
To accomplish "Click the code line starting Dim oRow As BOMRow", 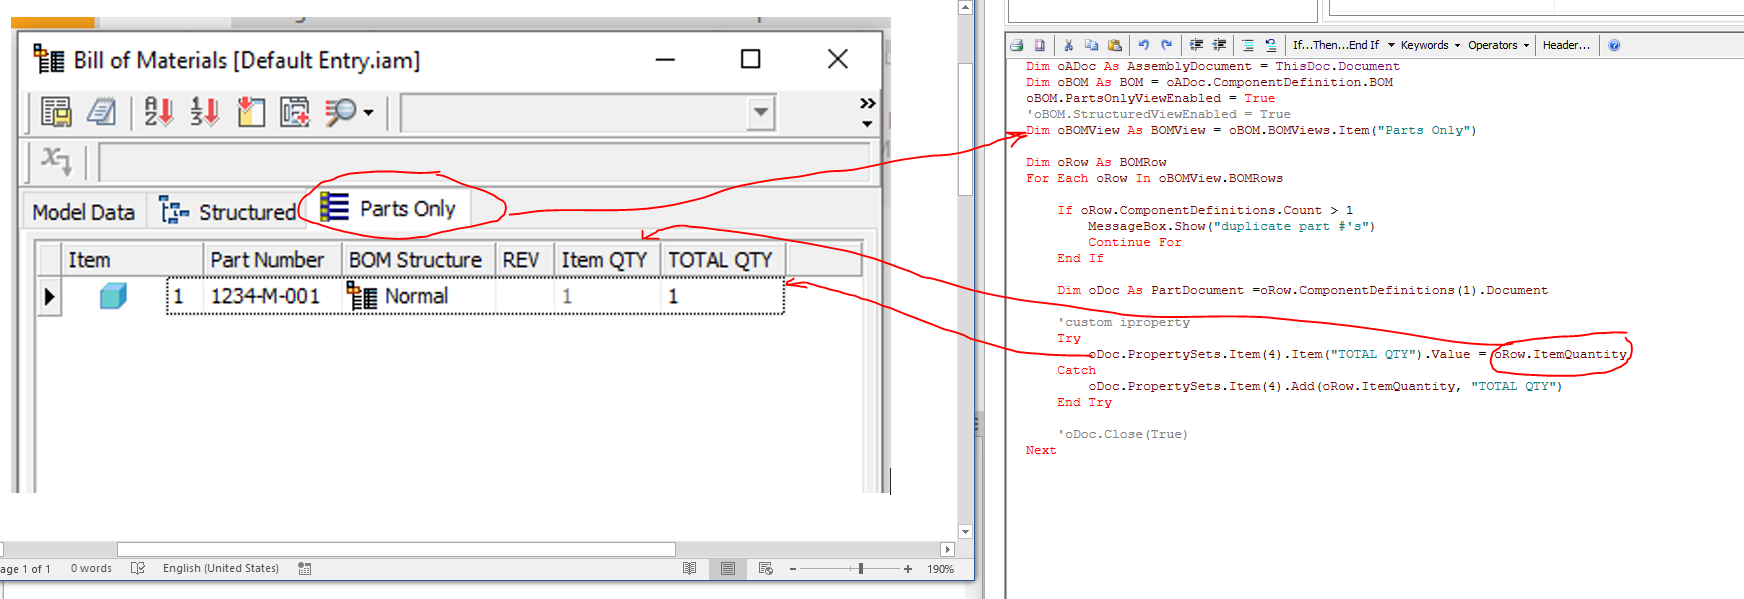I will coord(1096,162).
